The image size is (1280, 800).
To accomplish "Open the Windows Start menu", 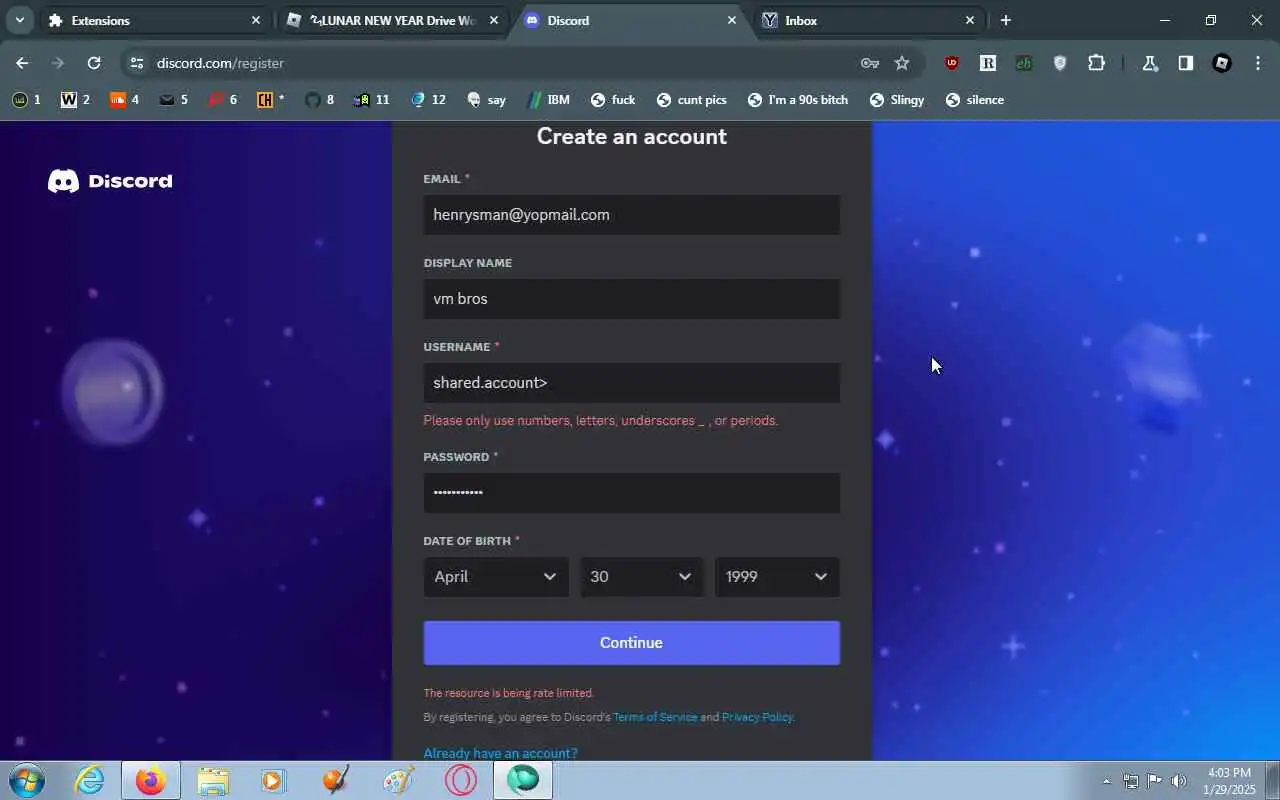I will (26, 780).
